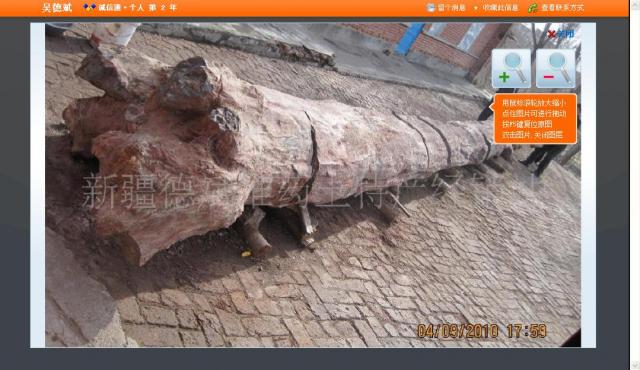
Task: Click the 留个消息 envelope icon
Action: click(x=431, y=7)
